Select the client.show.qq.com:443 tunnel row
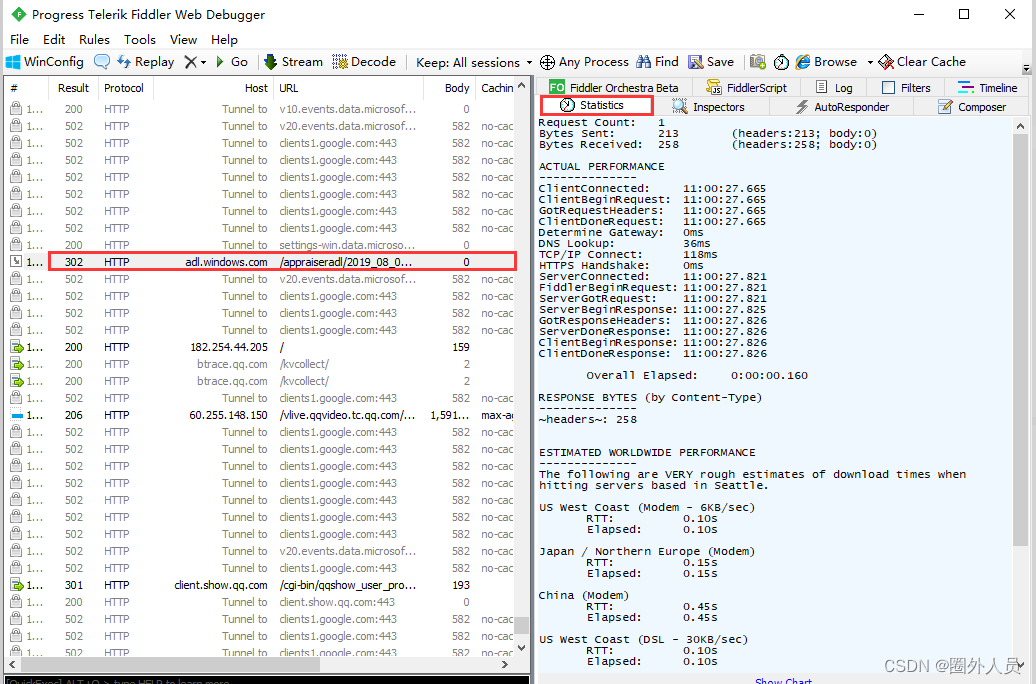 (260, 602)
